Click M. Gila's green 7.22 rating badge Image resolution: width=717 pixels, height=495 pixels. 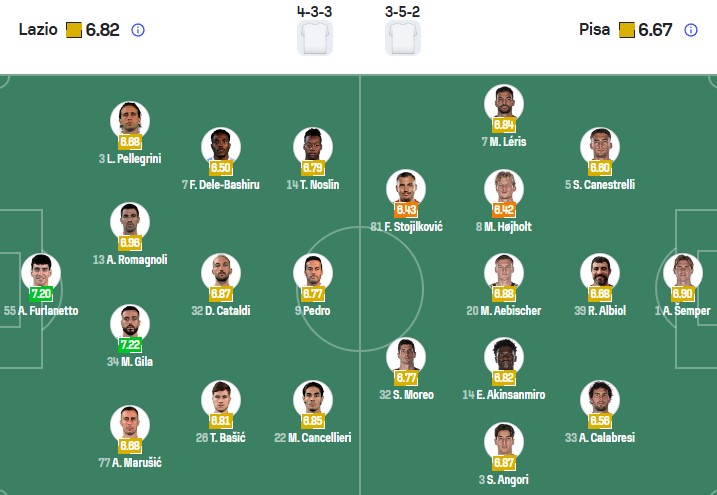[x=130, y=345]
